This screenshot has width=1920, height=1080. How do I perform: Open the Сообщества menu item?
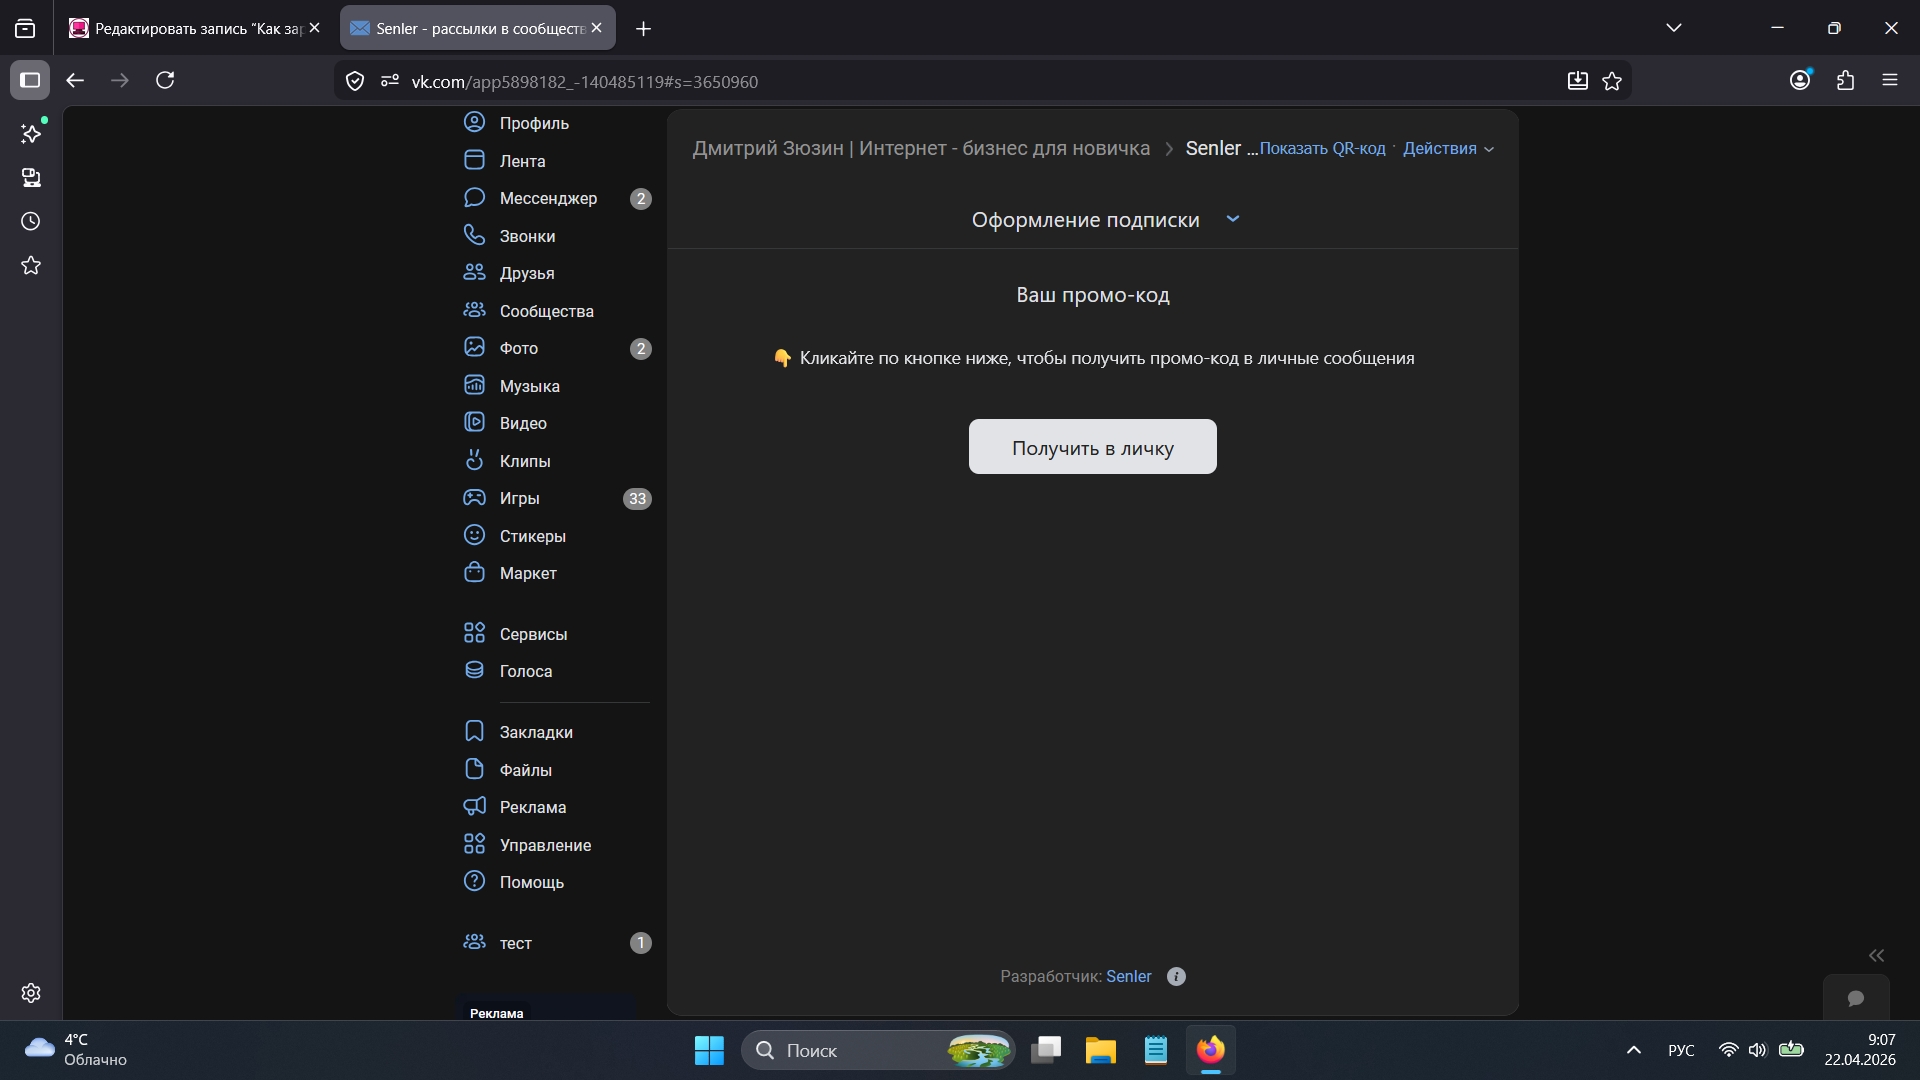(x=546, y=311)
